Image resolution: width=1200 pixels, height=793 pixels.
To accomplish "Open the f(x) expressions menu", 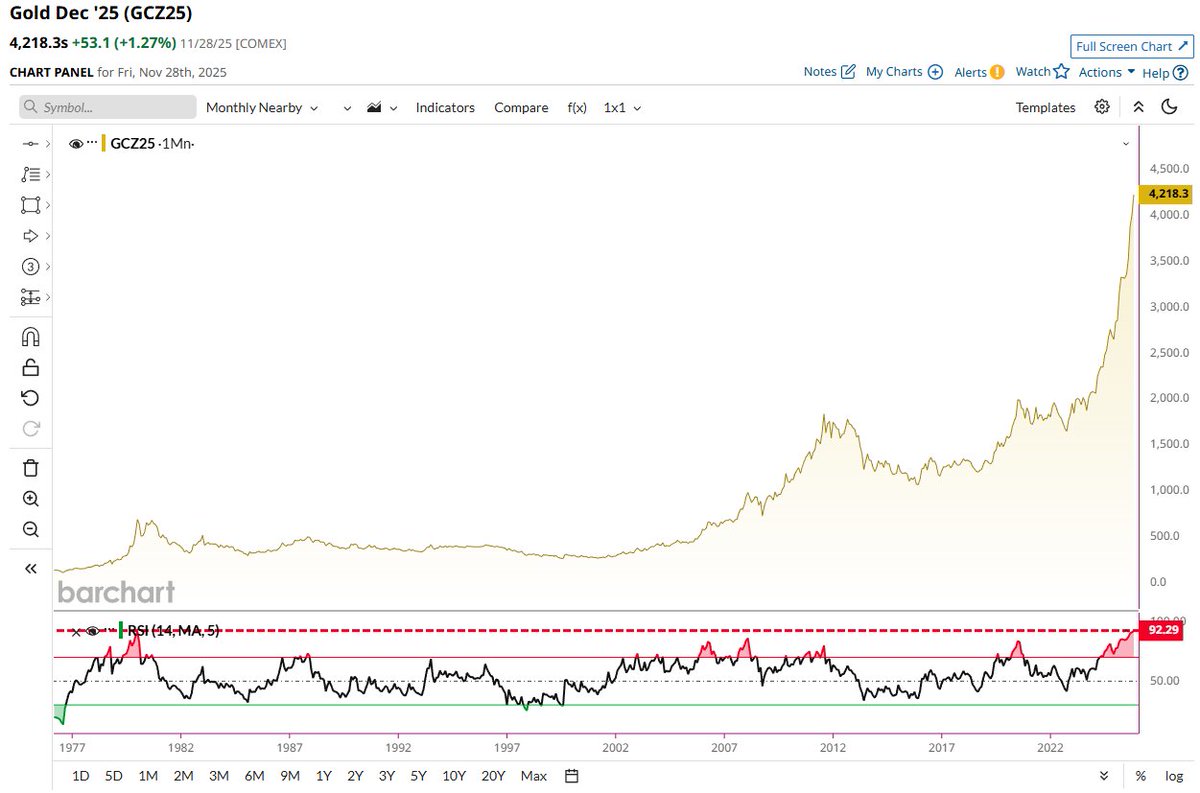I will [x=577, y=107].
